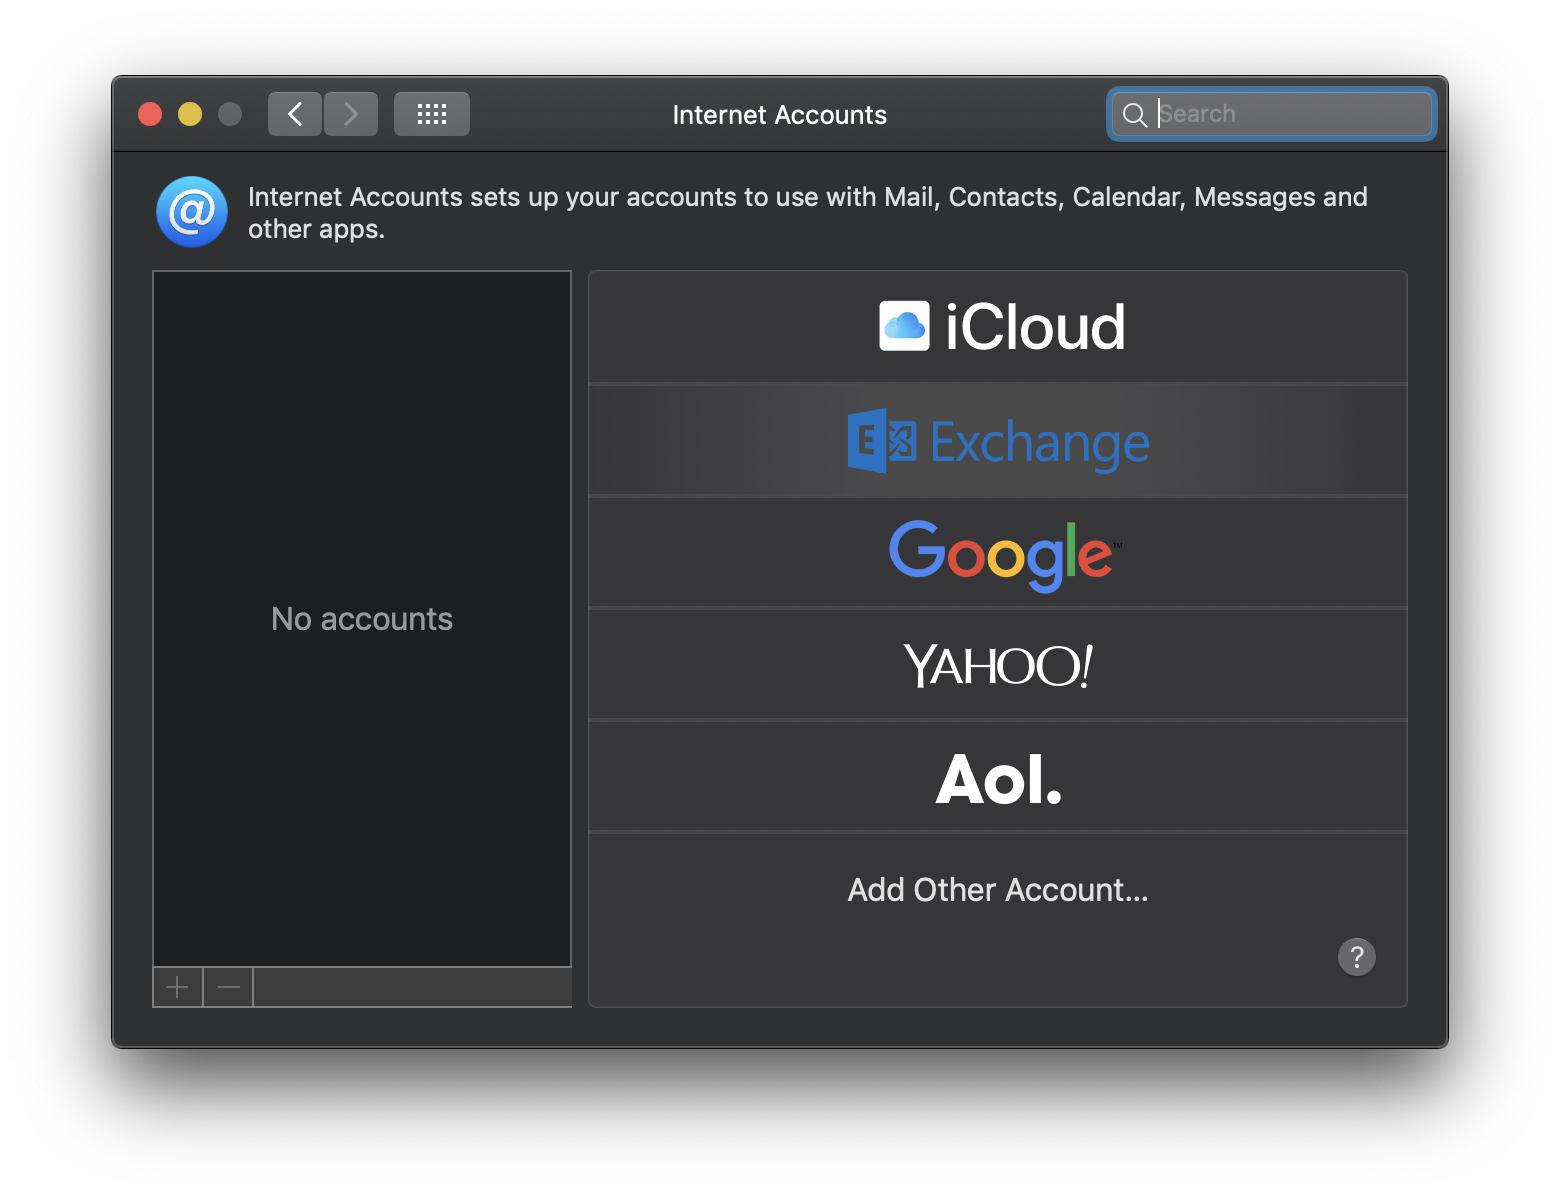This screenshot has height=1196, width=1560.
Task: Click the Internet Accounts description text
Action: point(808,213)
